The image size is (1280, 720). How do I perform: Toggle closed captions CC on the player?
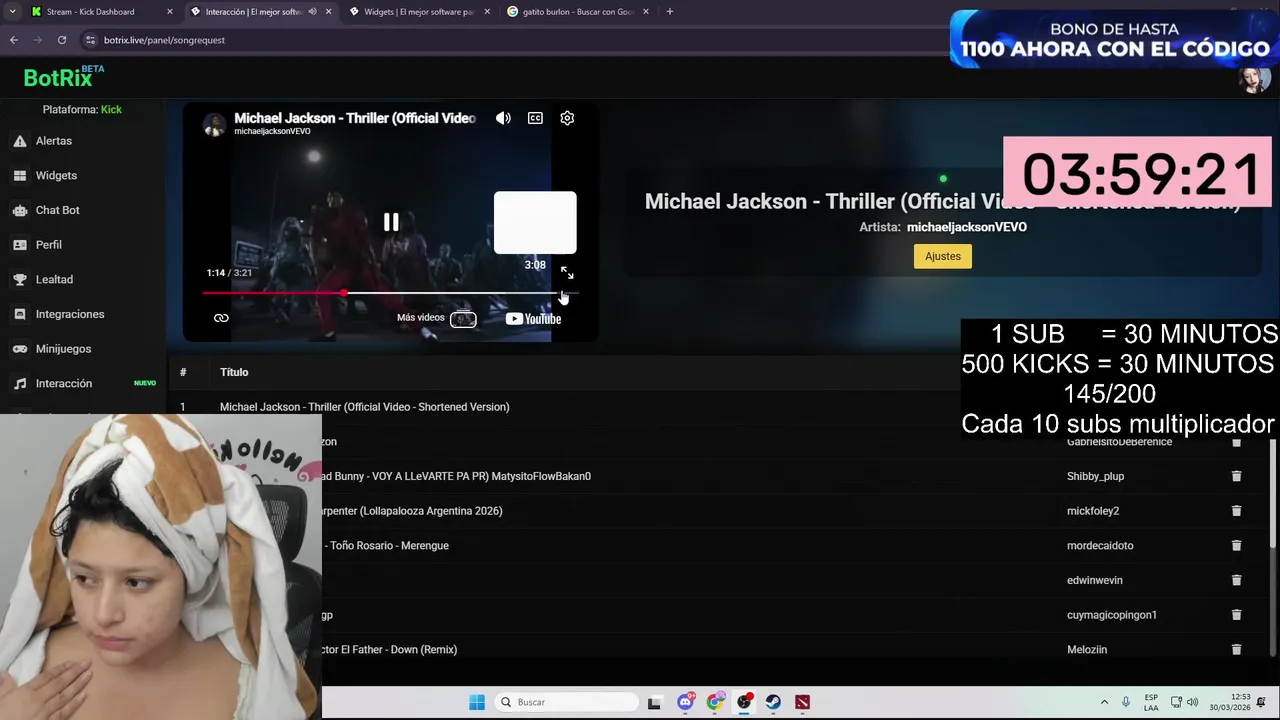(535, 118)
